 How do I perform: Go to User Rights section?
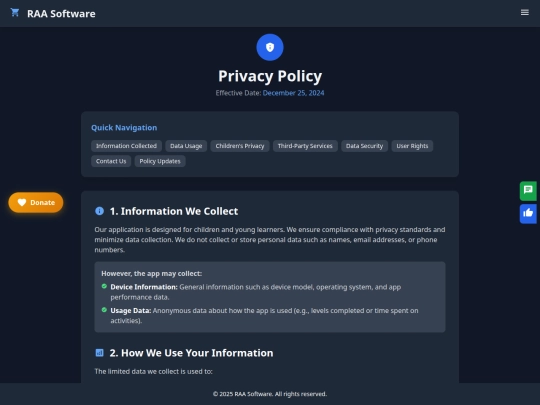pos(412,146)
